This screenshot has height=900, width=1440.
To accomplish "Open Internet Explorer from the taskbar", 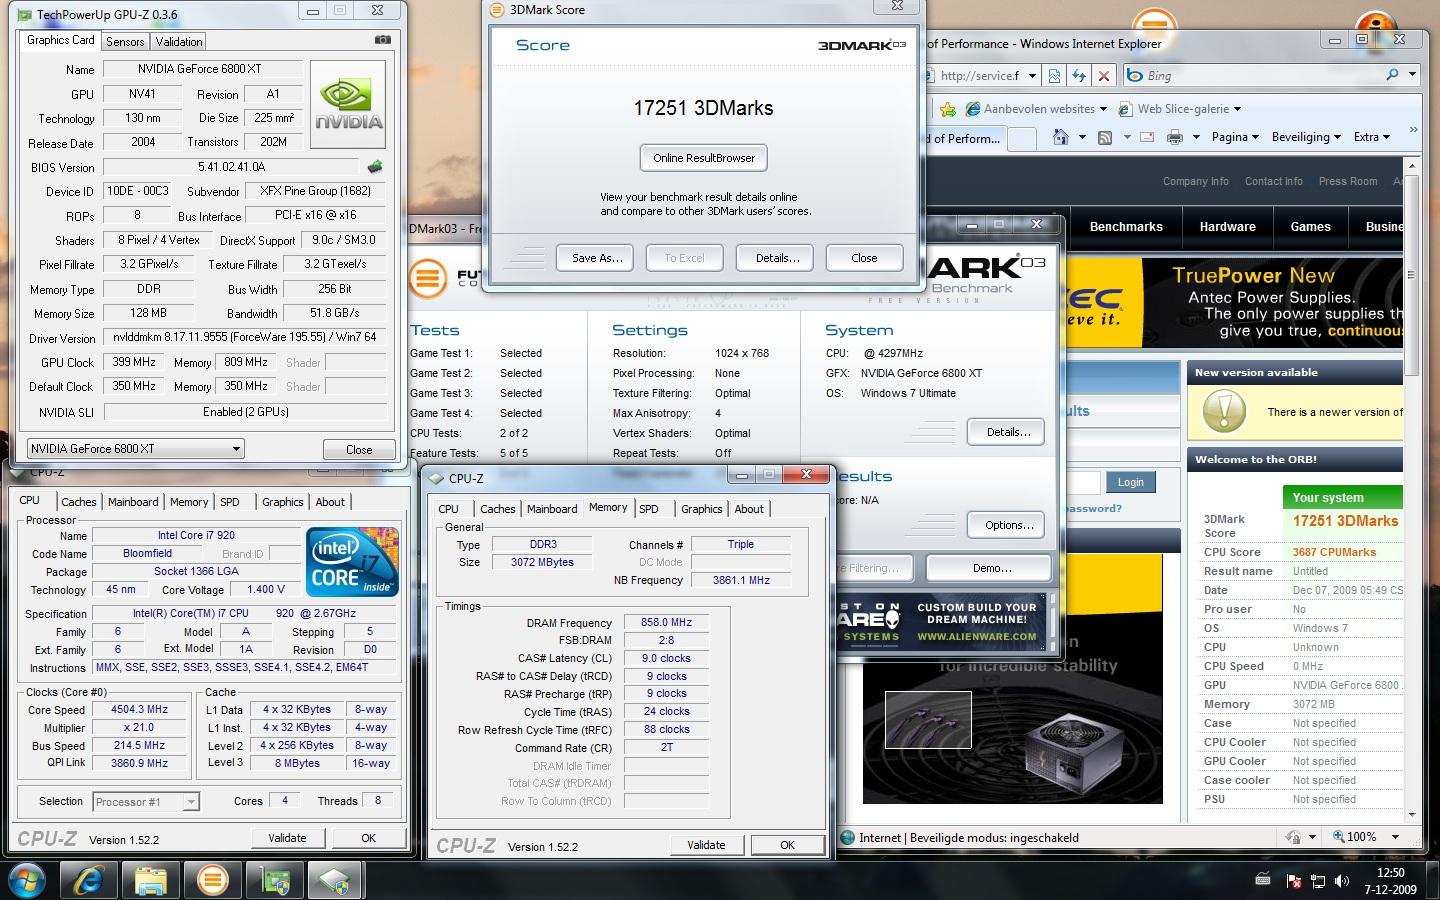I will click(89, 880).
